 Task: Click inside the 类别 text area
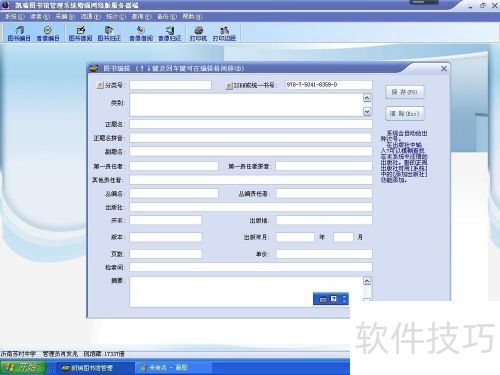click(246, 105)
